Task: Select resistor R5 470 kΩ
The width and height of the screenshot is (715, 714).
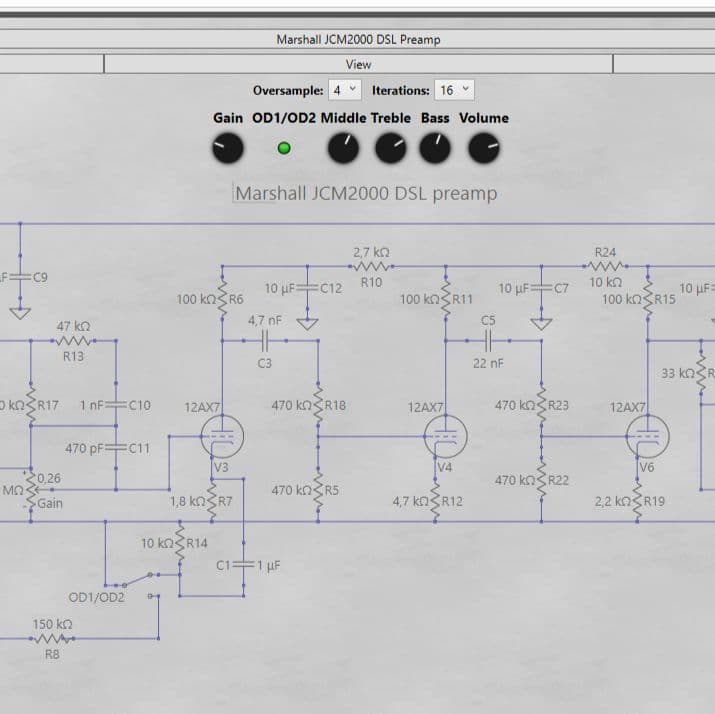Action: (318, 490)
